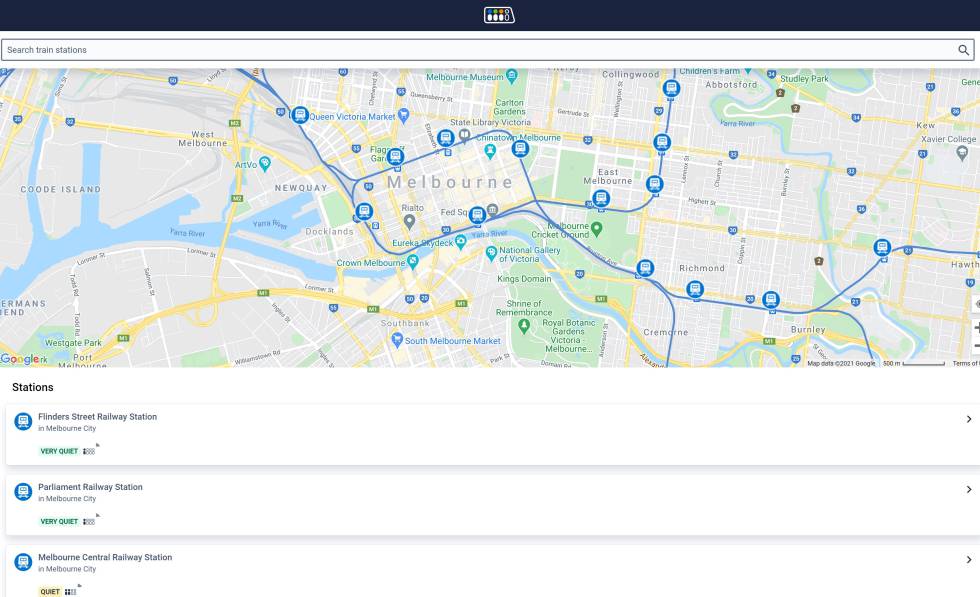Click Xavier College map pin
This screenshot has height=597, width=980.
click(962, 152)
